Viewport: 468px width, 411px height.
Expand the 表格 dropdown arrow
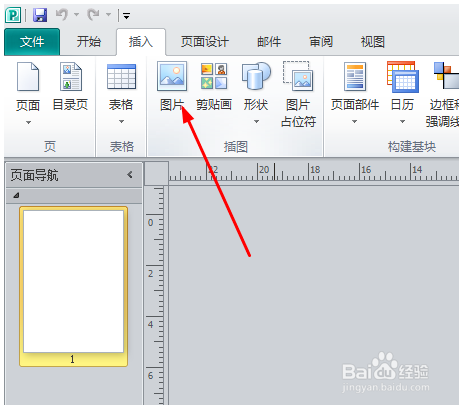(x=121, y=121)
